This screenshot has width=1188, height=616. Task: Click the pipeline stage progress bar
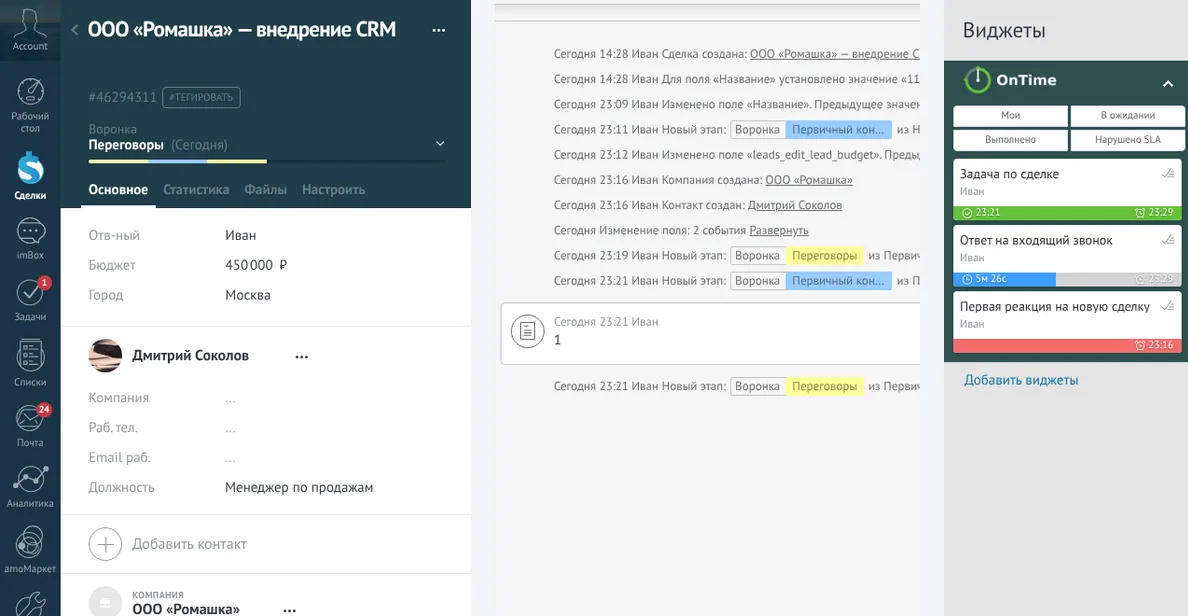pyautogui.click(x=267, y=161)
